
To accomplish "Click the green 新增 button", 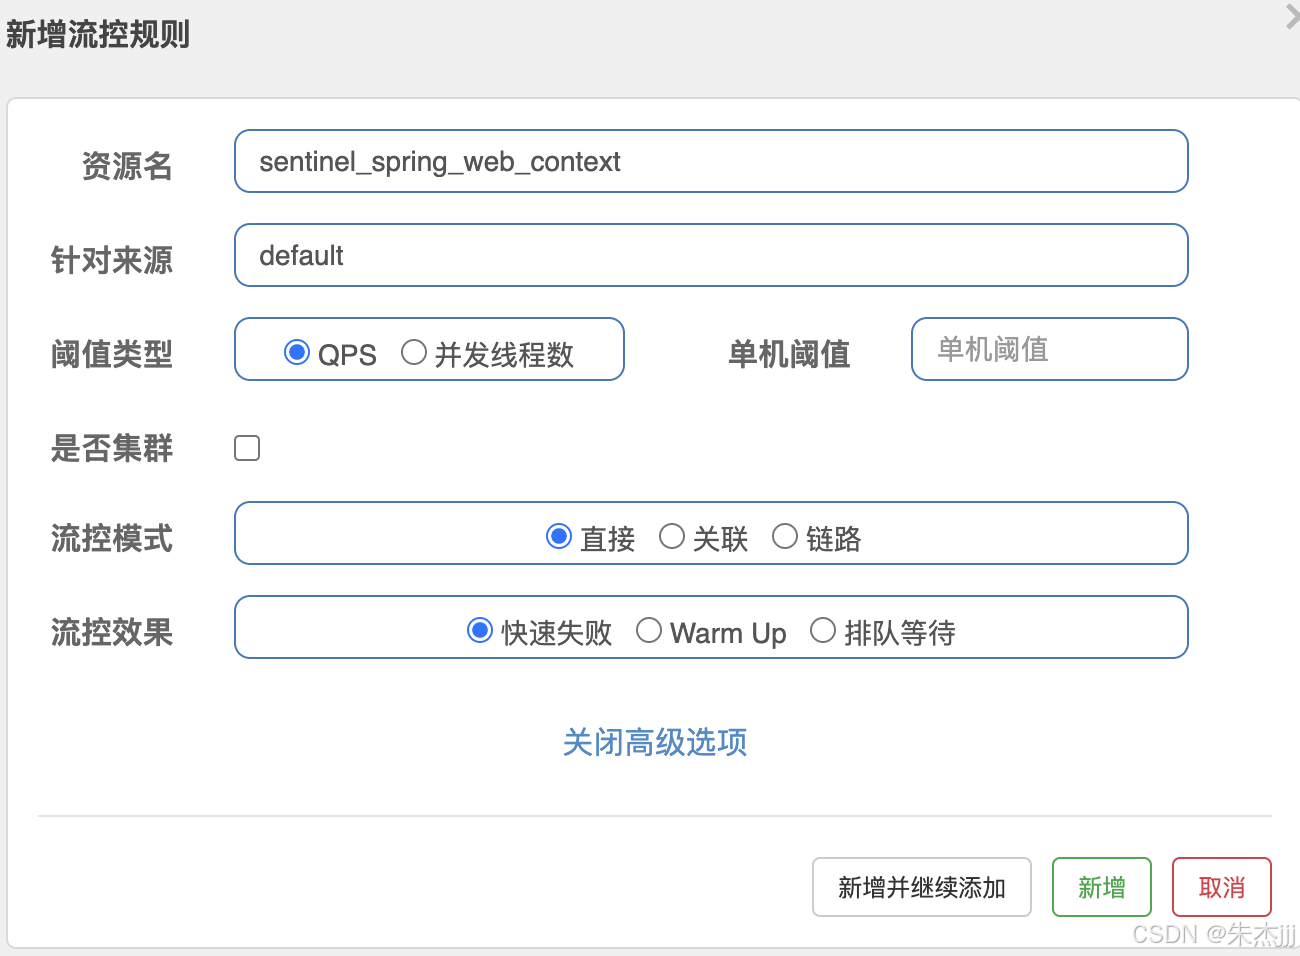I will pyautogui.click(x=1102, y=887).
